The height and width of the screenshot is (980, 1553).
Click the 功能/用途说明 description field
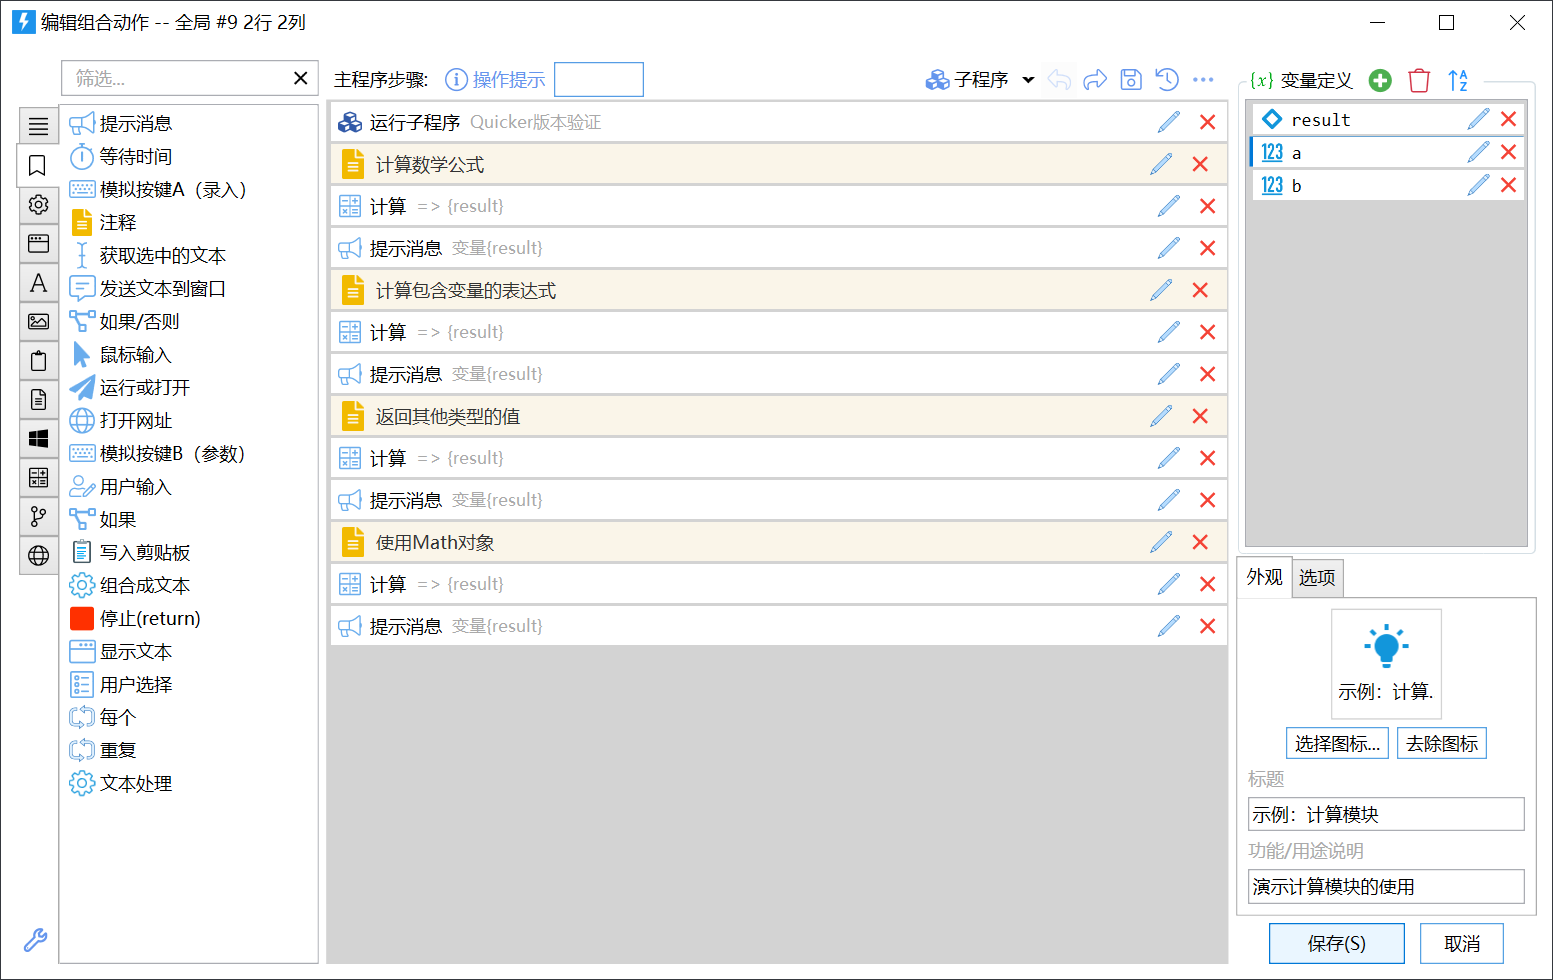1386,886
